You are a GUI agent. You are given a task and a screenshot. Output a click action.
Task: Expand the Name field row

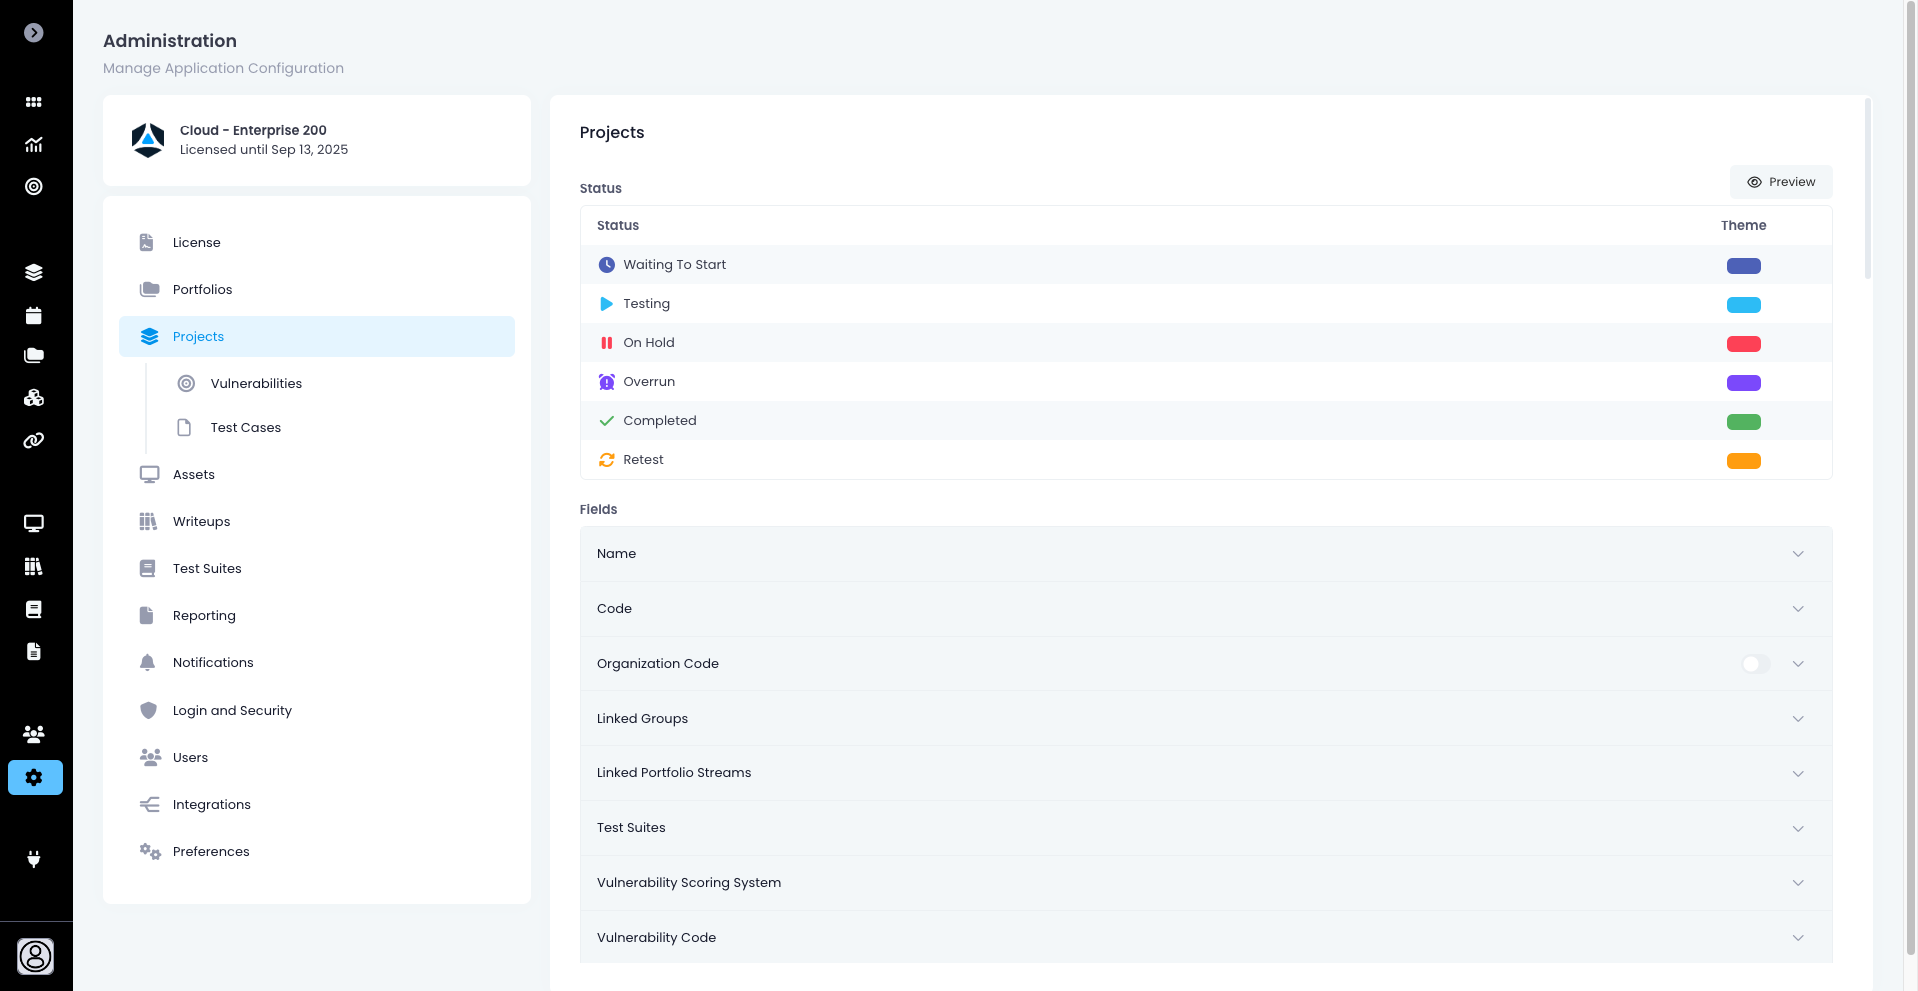[x=1797, y=554]
